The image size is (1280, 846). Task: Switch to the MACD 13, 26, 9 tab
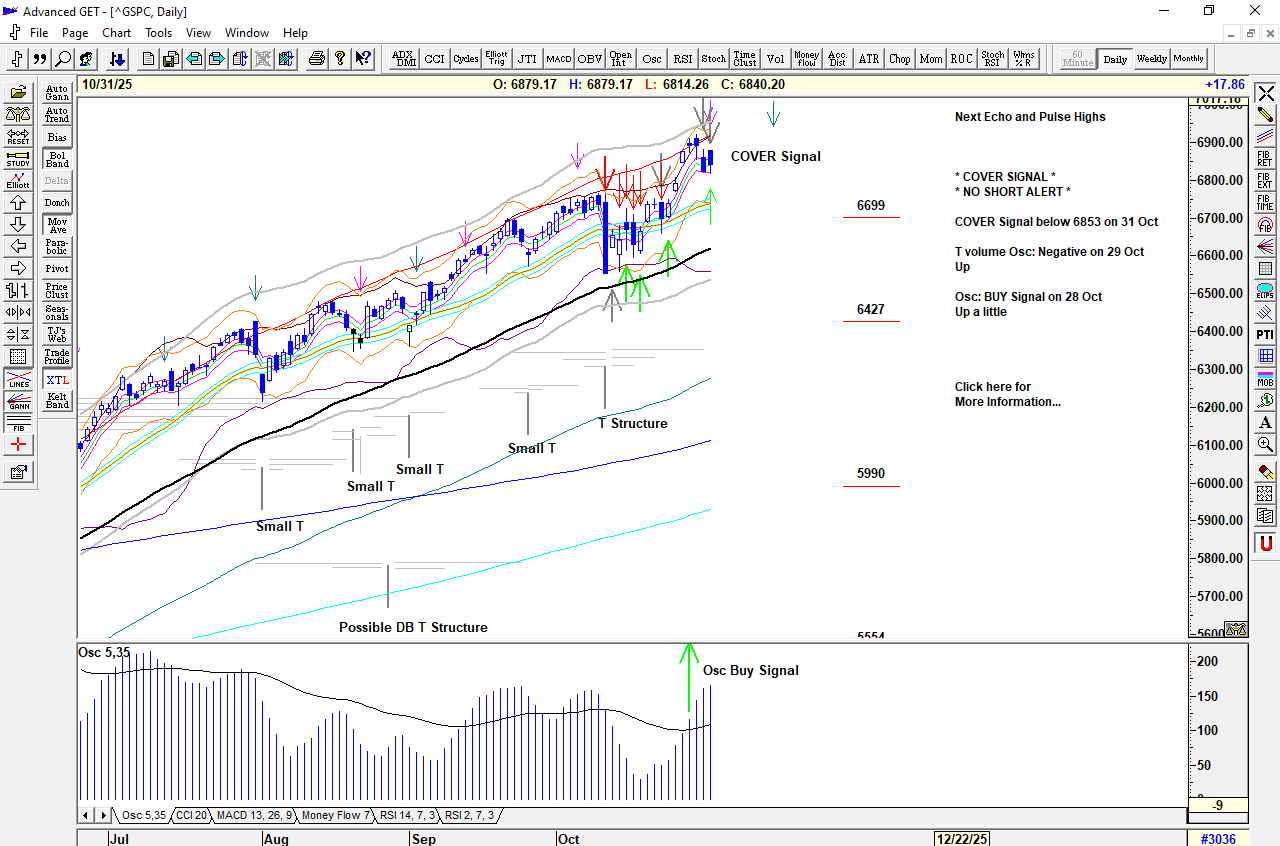click(254, 816)
